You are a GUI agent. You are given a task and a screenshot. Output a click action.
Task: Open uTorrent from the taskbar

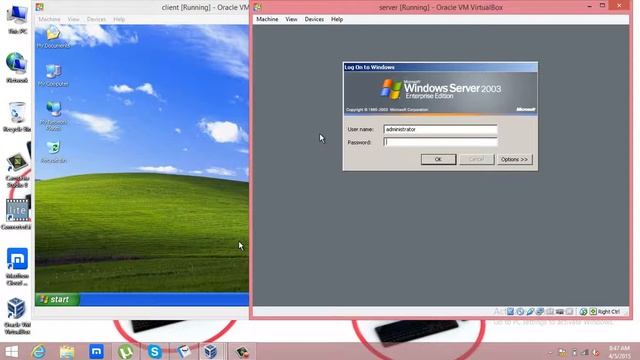coord(125,351)
